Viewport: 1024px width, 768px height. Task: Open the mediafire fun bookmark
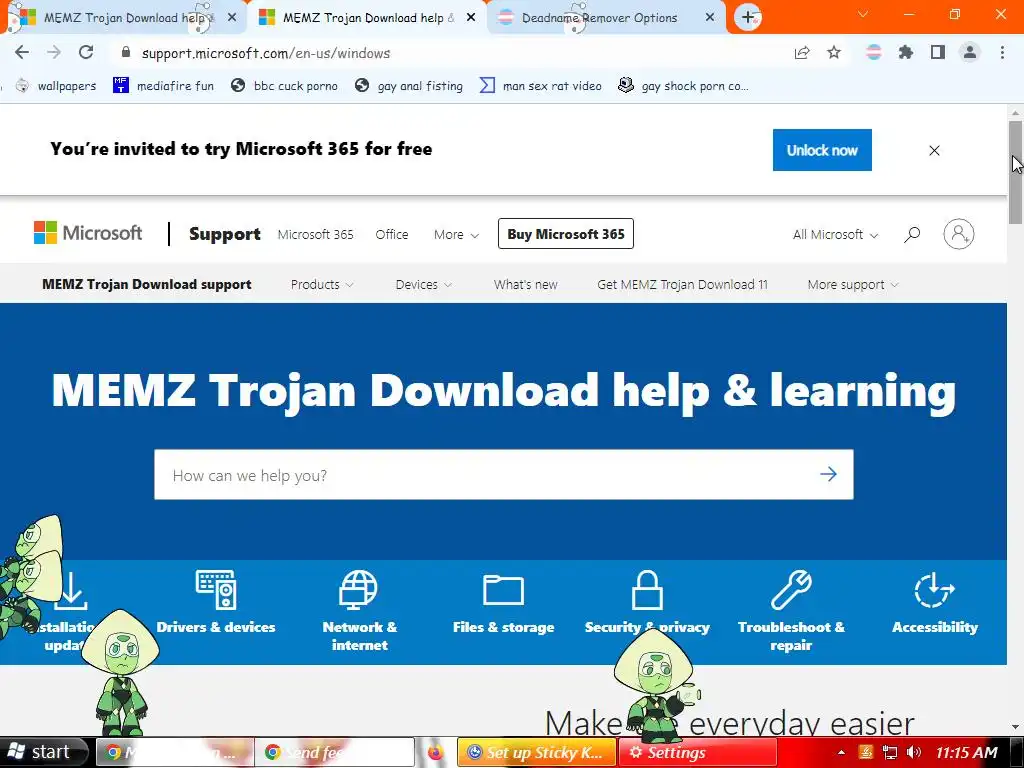[x=164, y=86]
